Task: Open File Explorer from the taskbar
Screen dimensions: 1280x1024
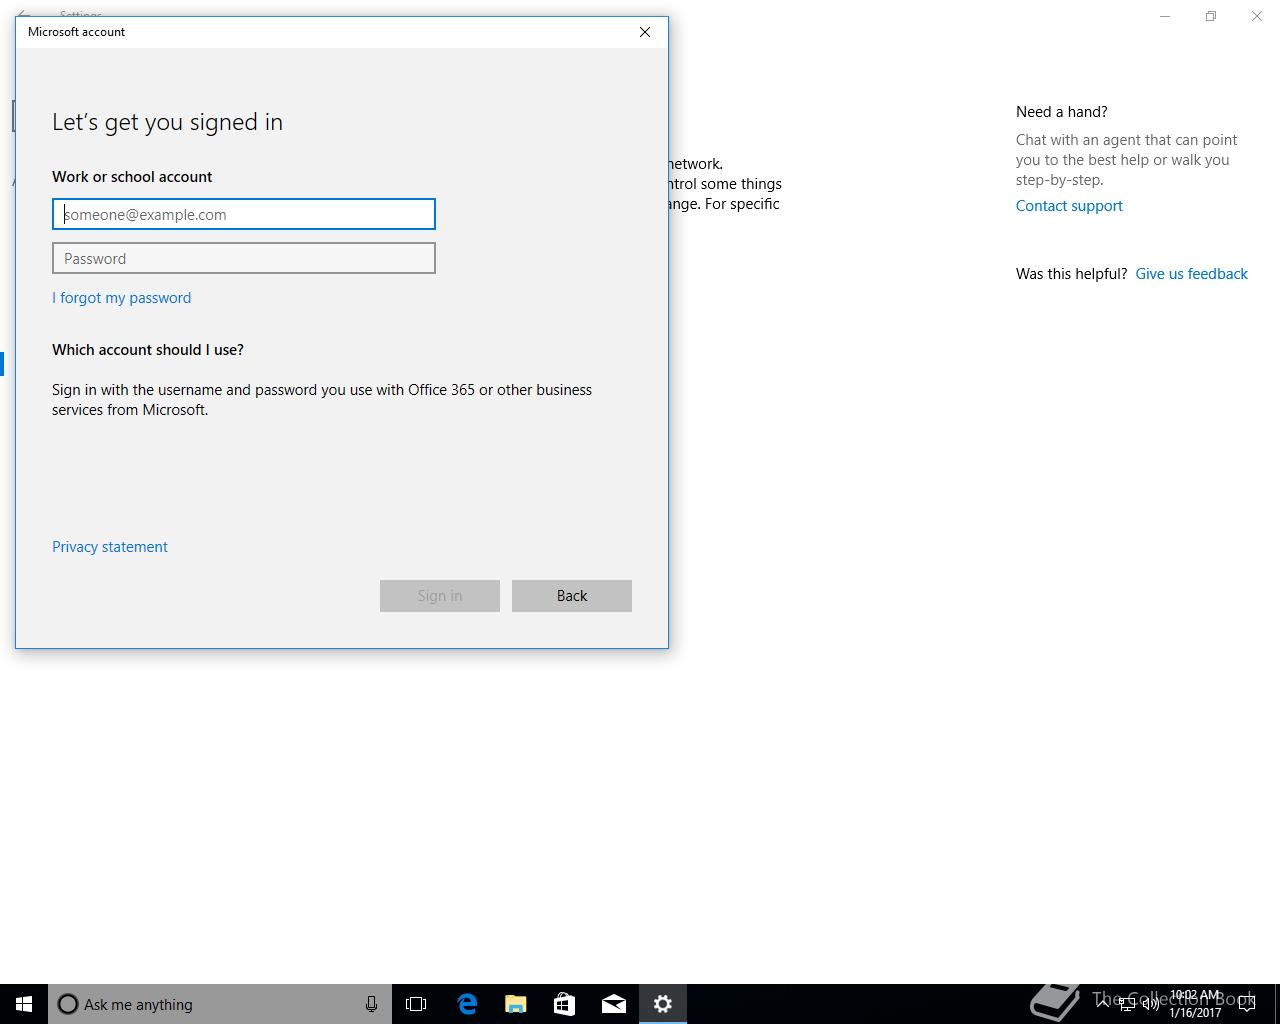Action: pos(515,1004)
